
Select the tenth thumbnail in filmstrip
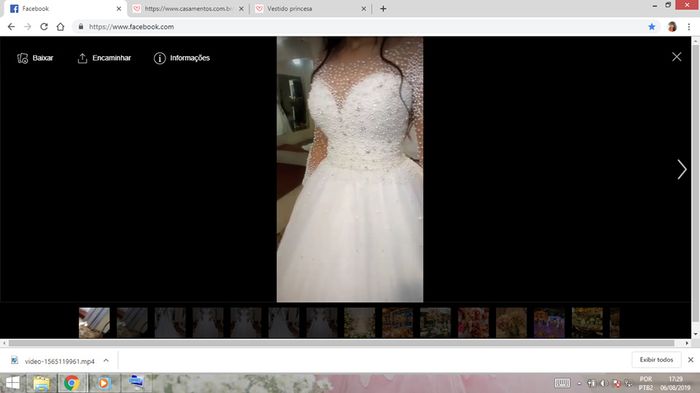point(436,322)
